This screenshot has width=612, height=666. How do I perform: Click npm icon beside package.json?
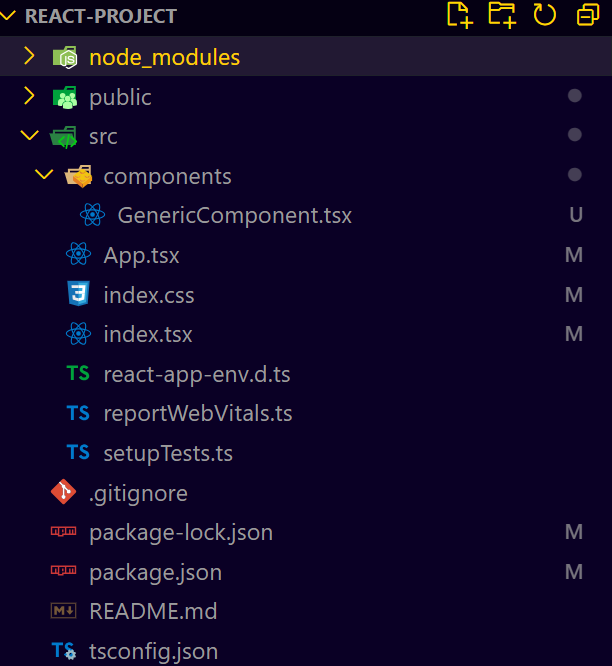pos(64,570)
